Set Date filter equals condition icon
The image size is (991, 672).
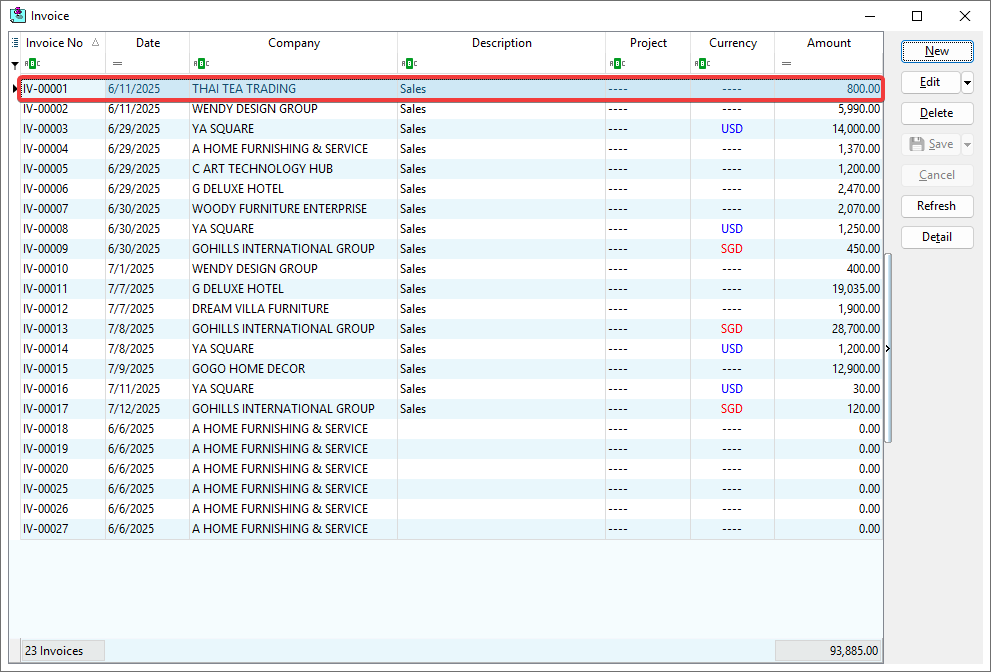coord(118,63)
